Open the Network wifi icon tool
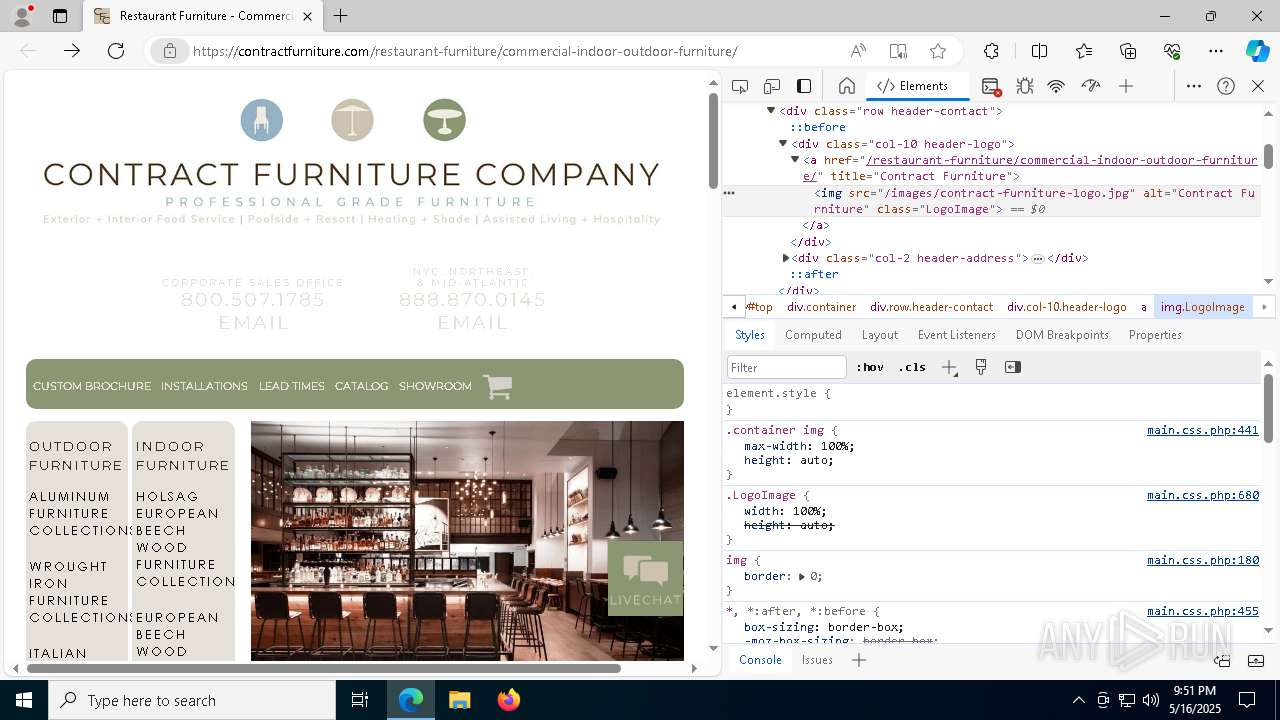 (1056, 86)
